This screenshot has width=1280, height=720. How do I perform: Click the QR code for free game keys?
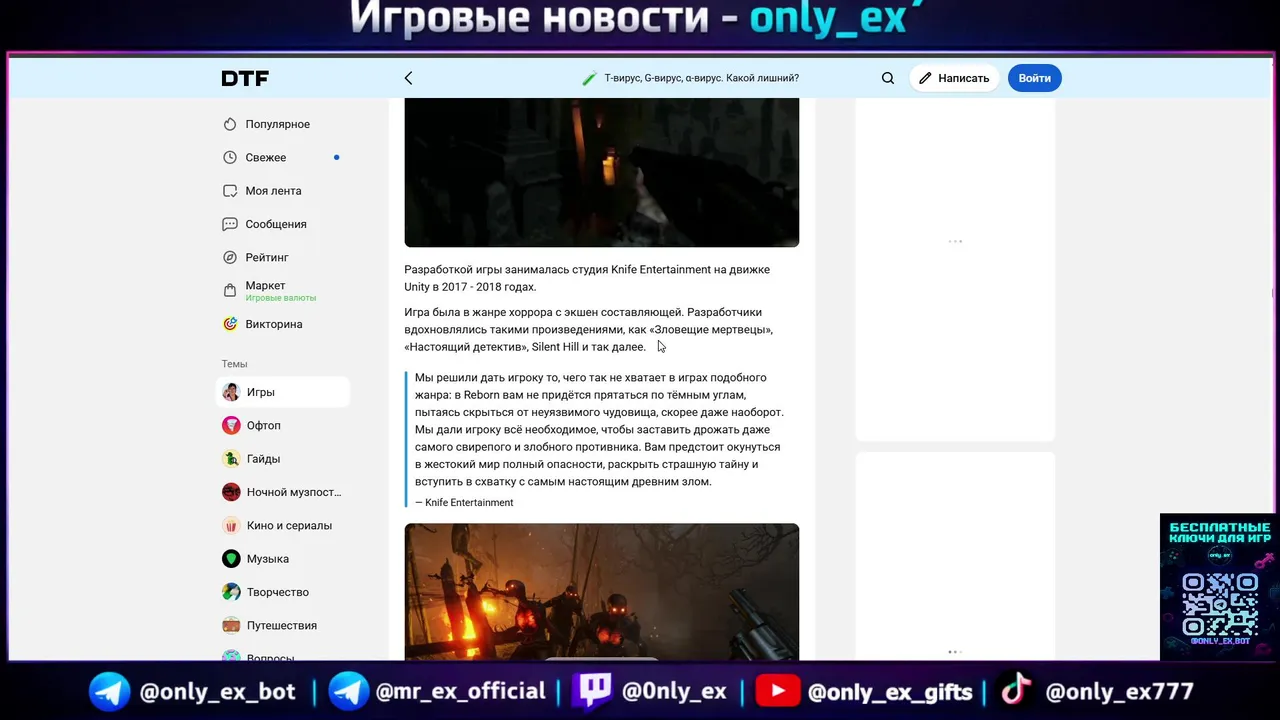coord(1219,602)
